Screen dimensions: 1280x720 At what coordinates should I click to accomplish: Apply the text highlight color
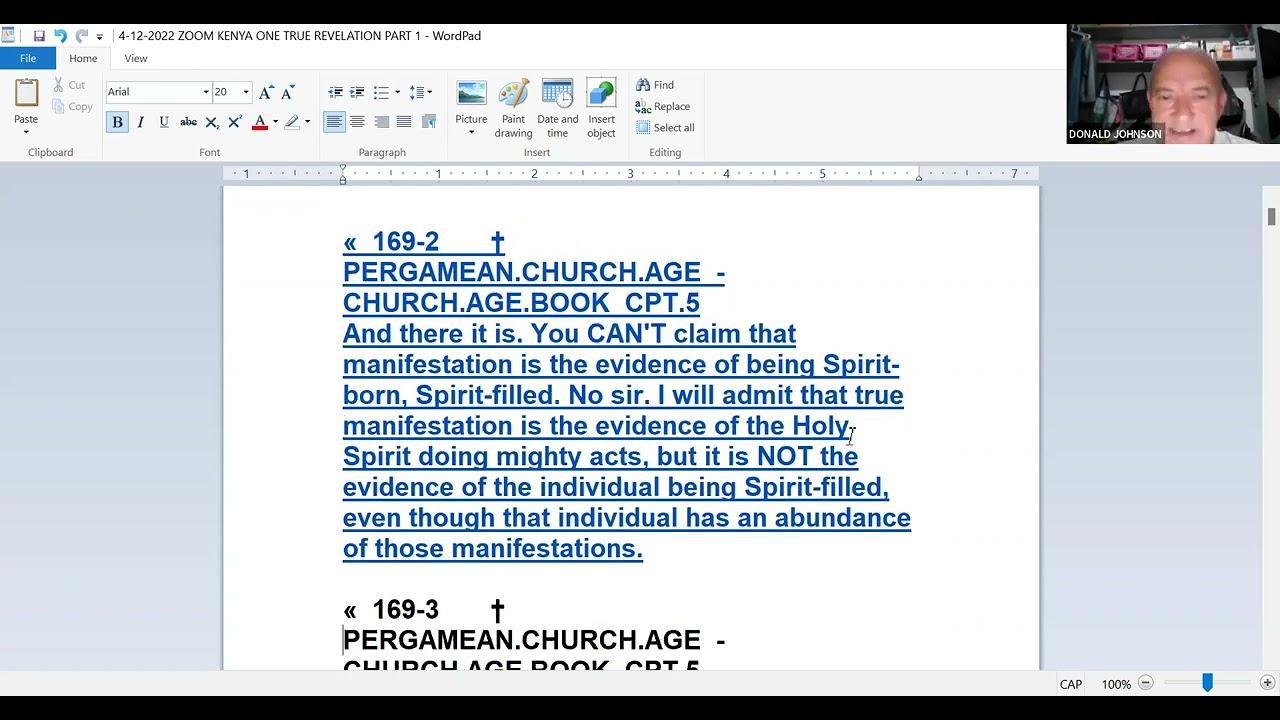[292, 122]
